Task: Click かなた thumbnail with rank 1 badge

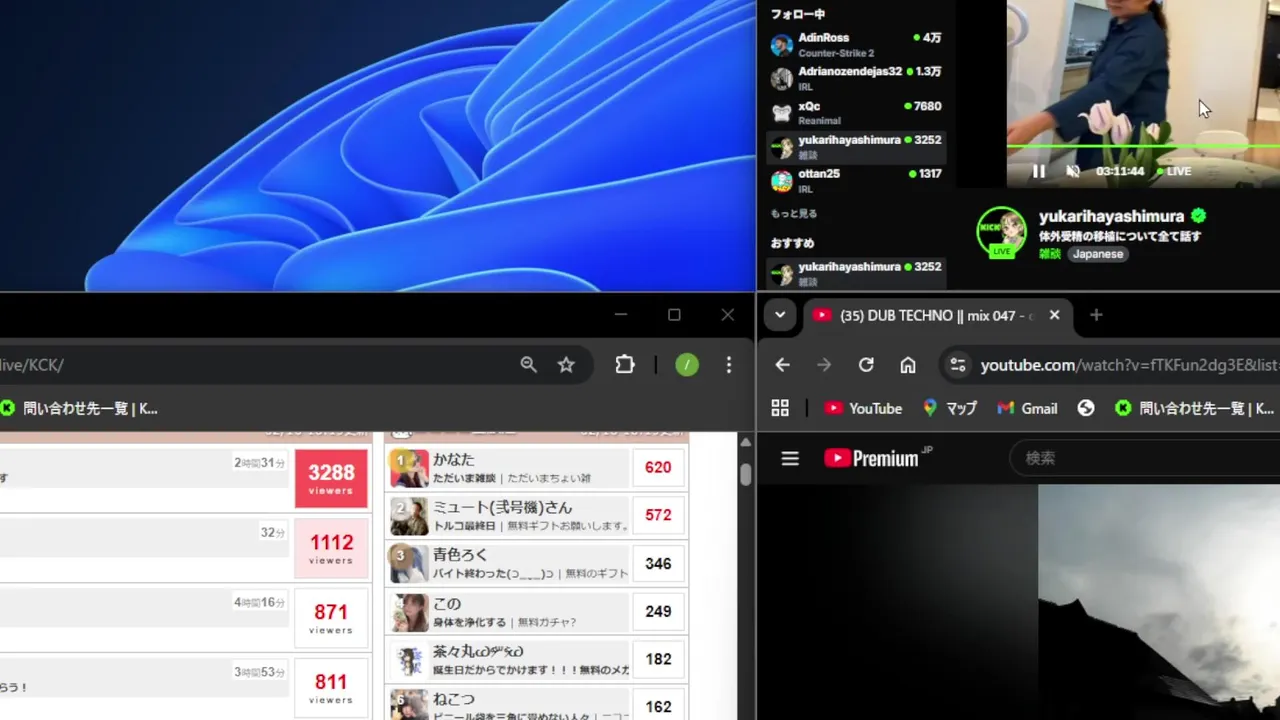Action: (x=409, y=468)
